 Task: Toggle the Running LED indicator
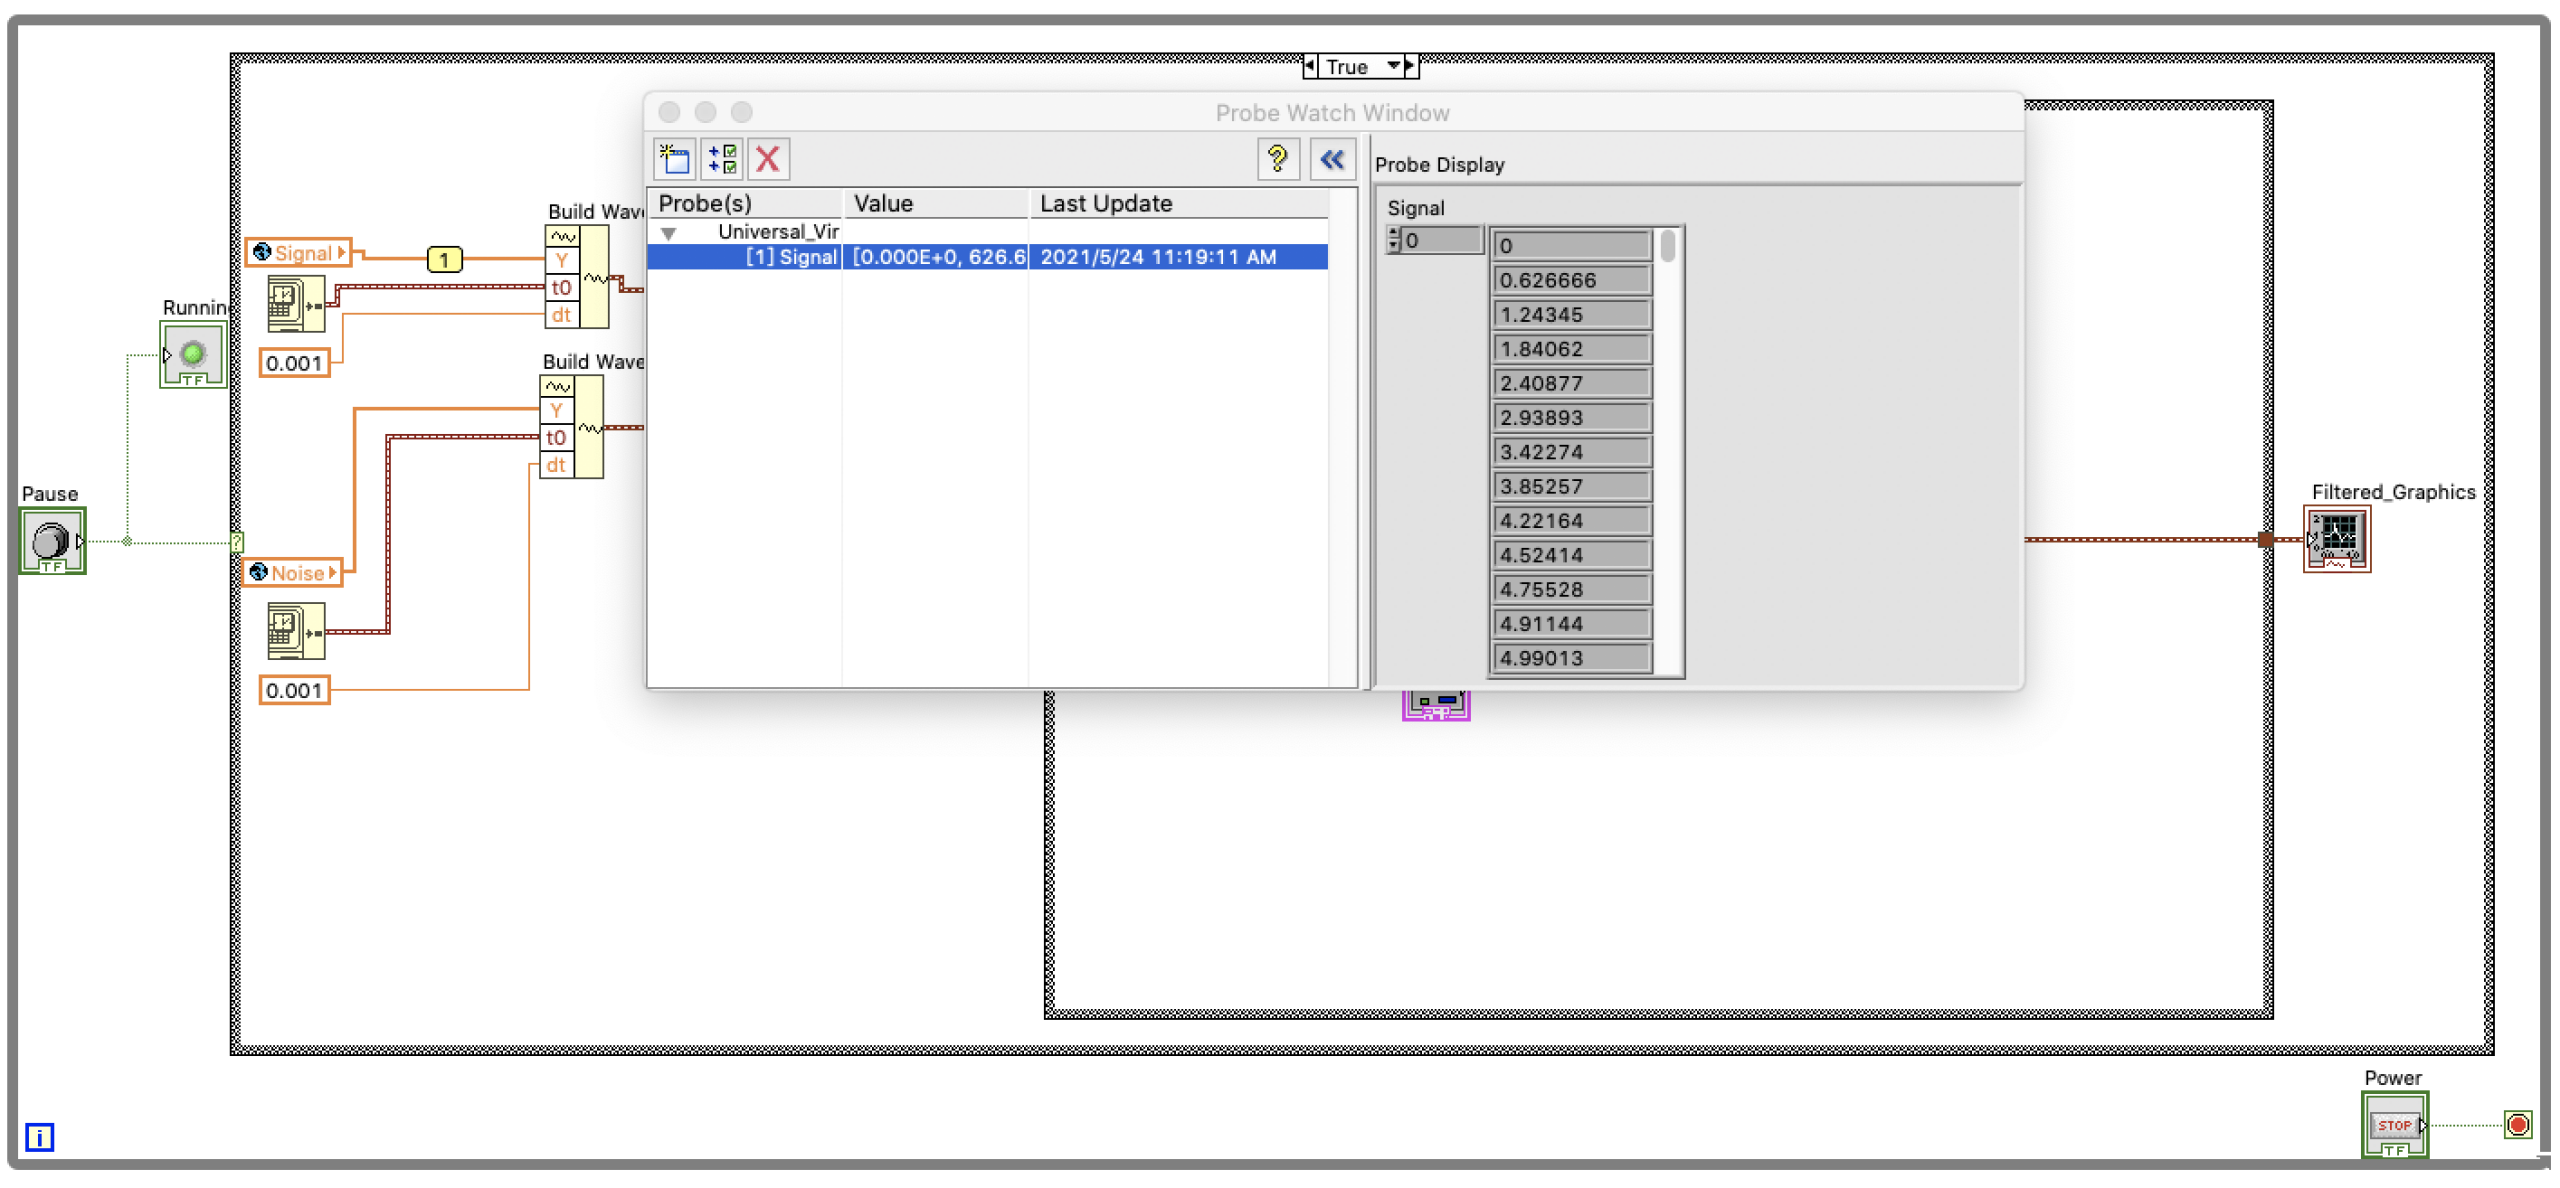[x=193, y=354]
